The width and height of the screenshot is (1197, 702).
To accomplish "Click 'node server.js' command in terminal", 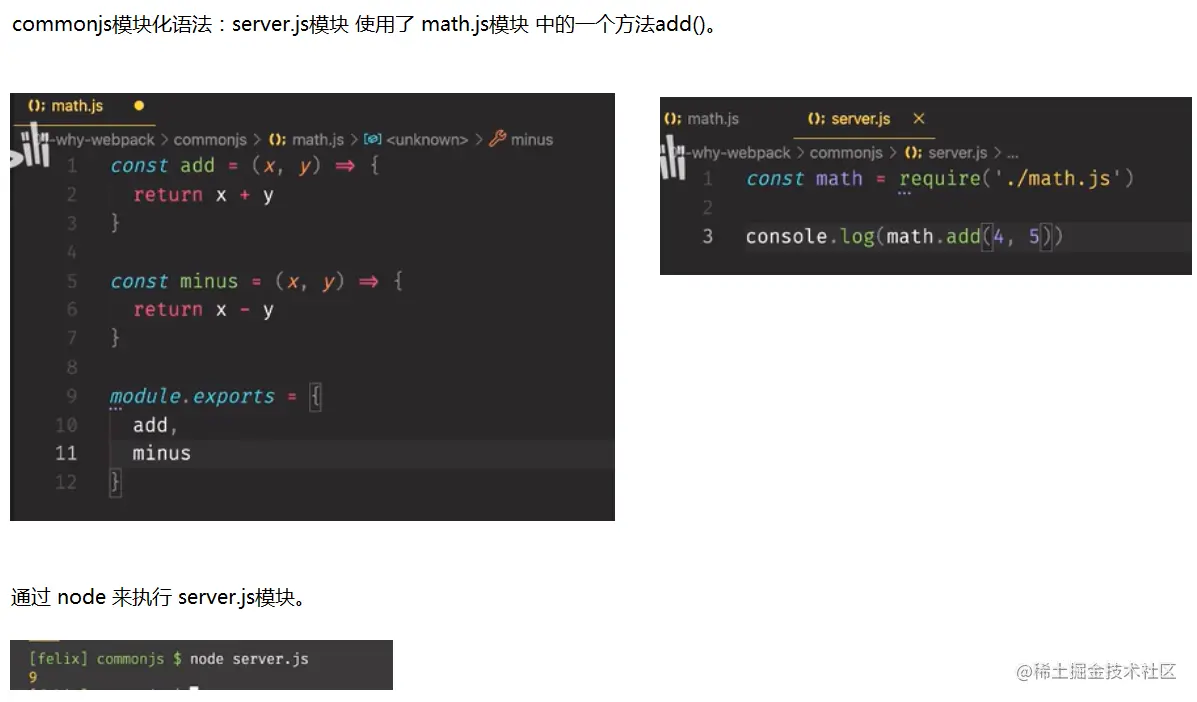I will (249, 659).
